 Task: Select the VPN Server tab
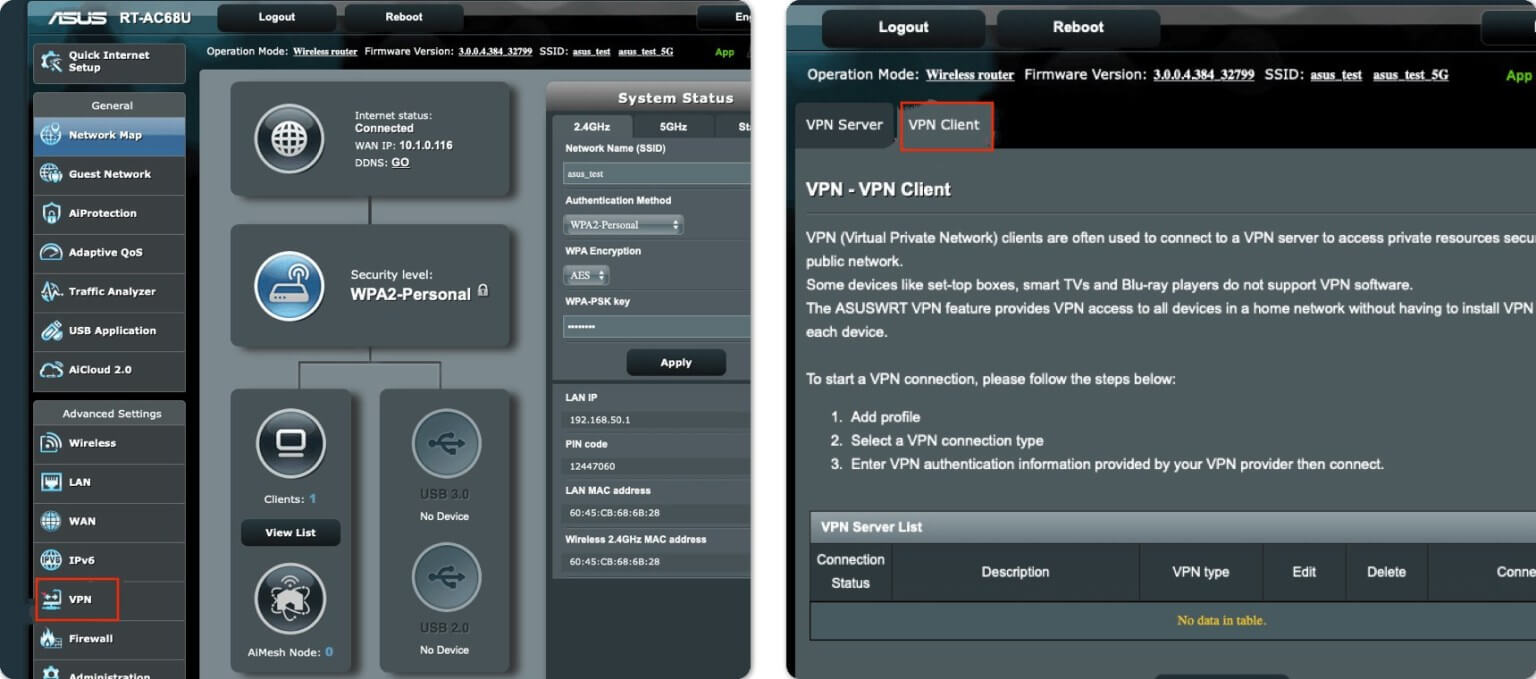[x=845, y=125]
